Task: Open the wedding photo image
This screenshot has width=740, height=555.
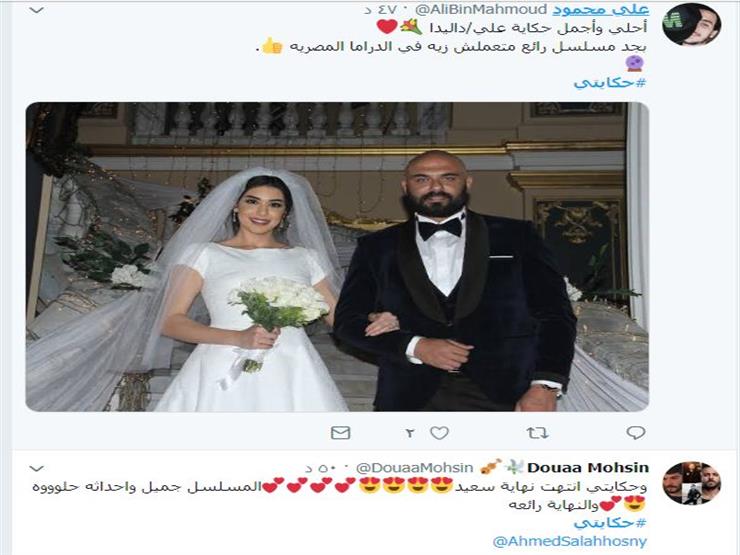Action: click(337, 257)
